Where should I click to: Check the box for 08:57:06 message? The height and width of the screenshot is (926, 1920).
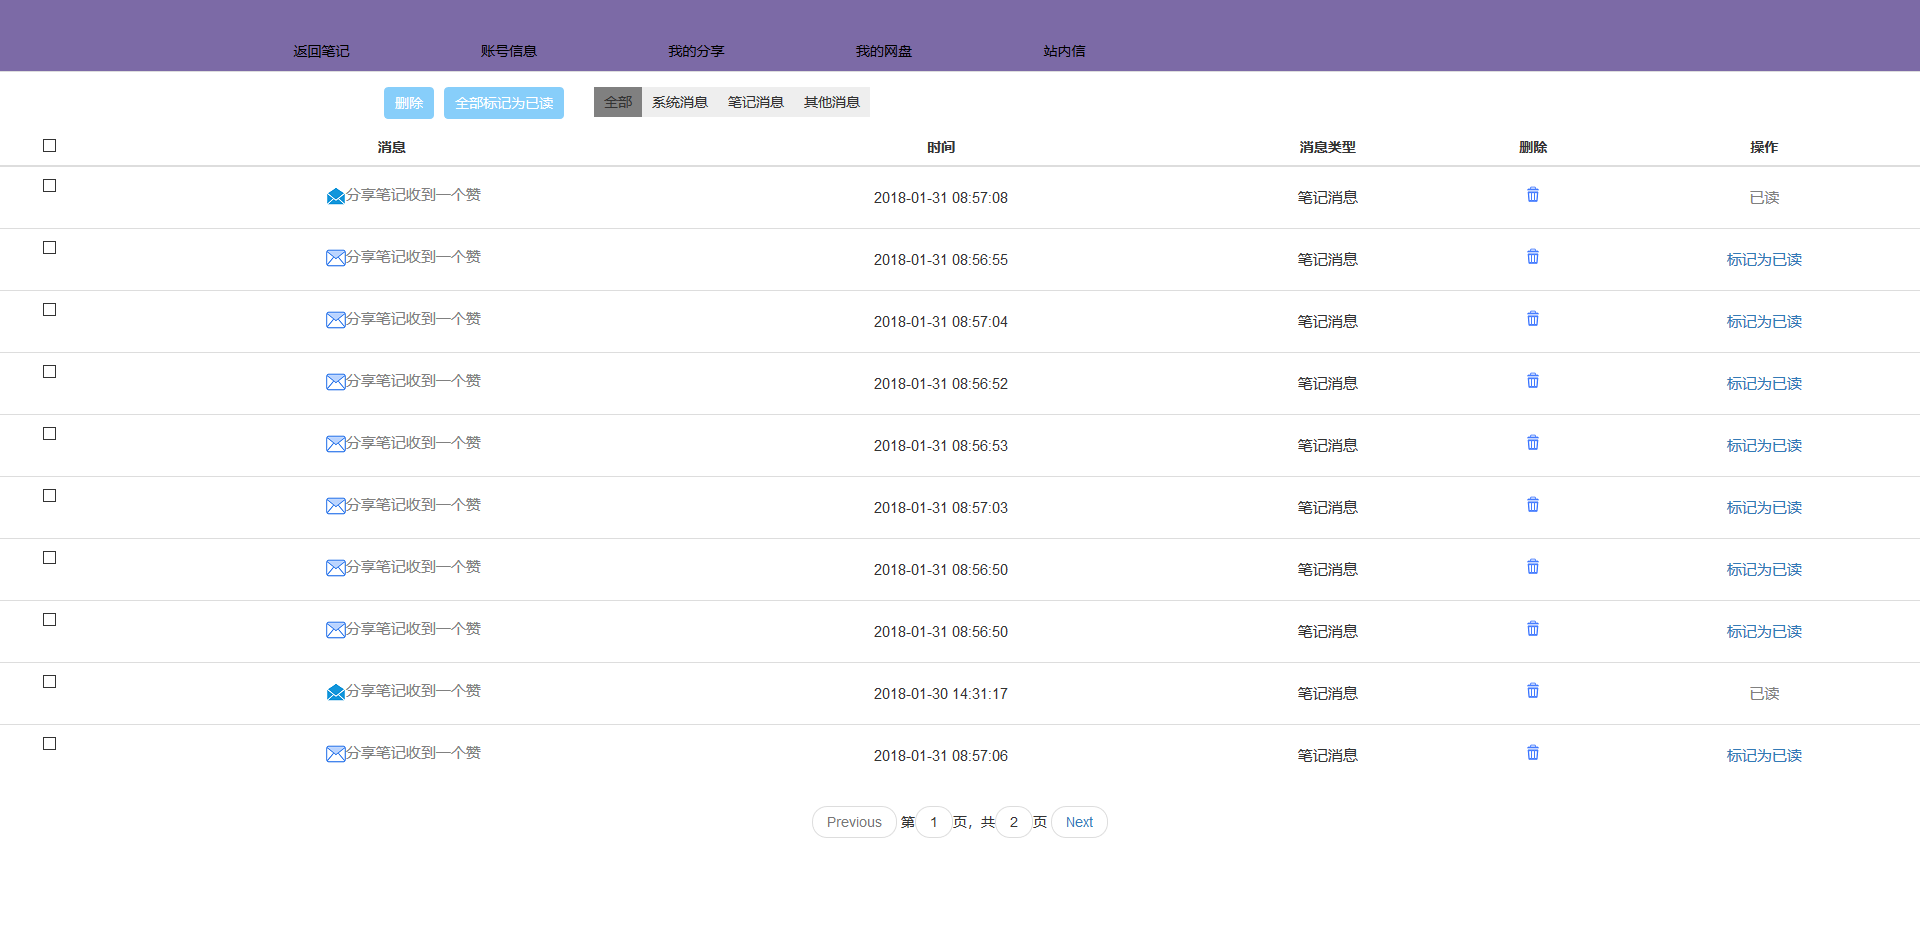coord(49,744)
